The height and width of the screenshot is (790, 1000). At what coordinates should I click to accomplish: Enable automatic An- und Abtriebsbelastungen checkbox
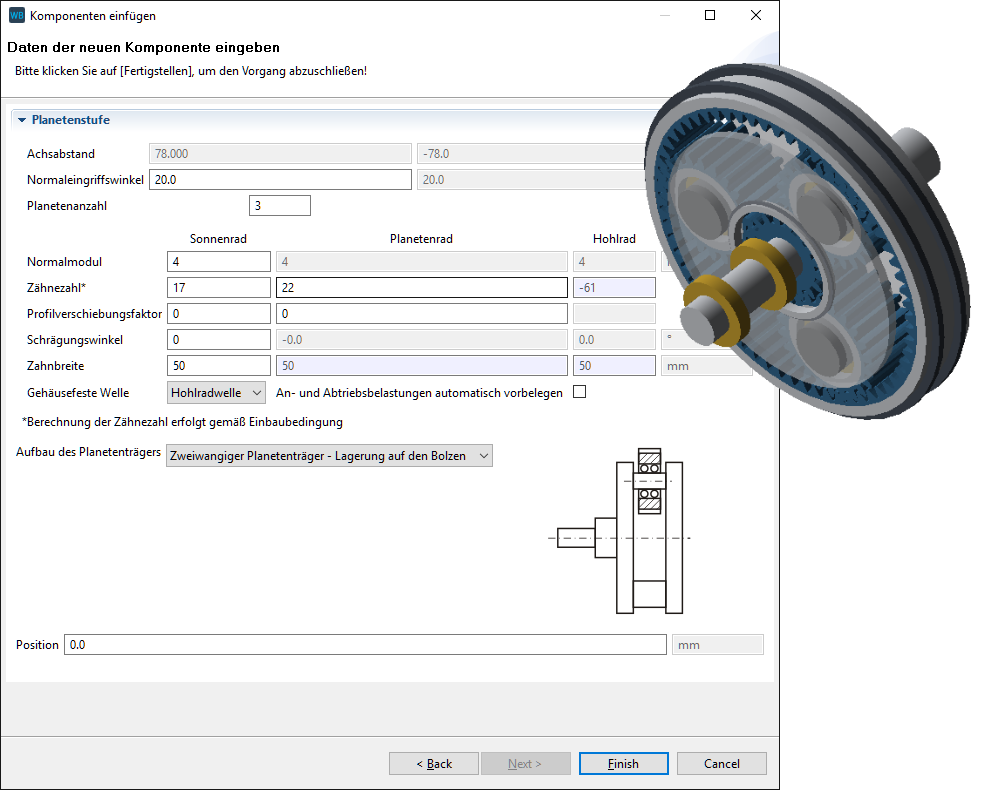579,392
